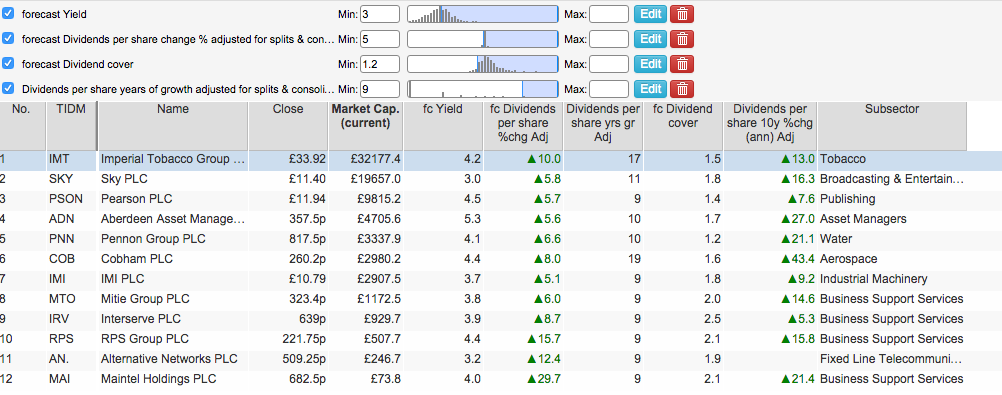Delete the forecast Yield filter with trash icon
Image resolution: width=1002 pixels, height=395 pixels.
682,13
